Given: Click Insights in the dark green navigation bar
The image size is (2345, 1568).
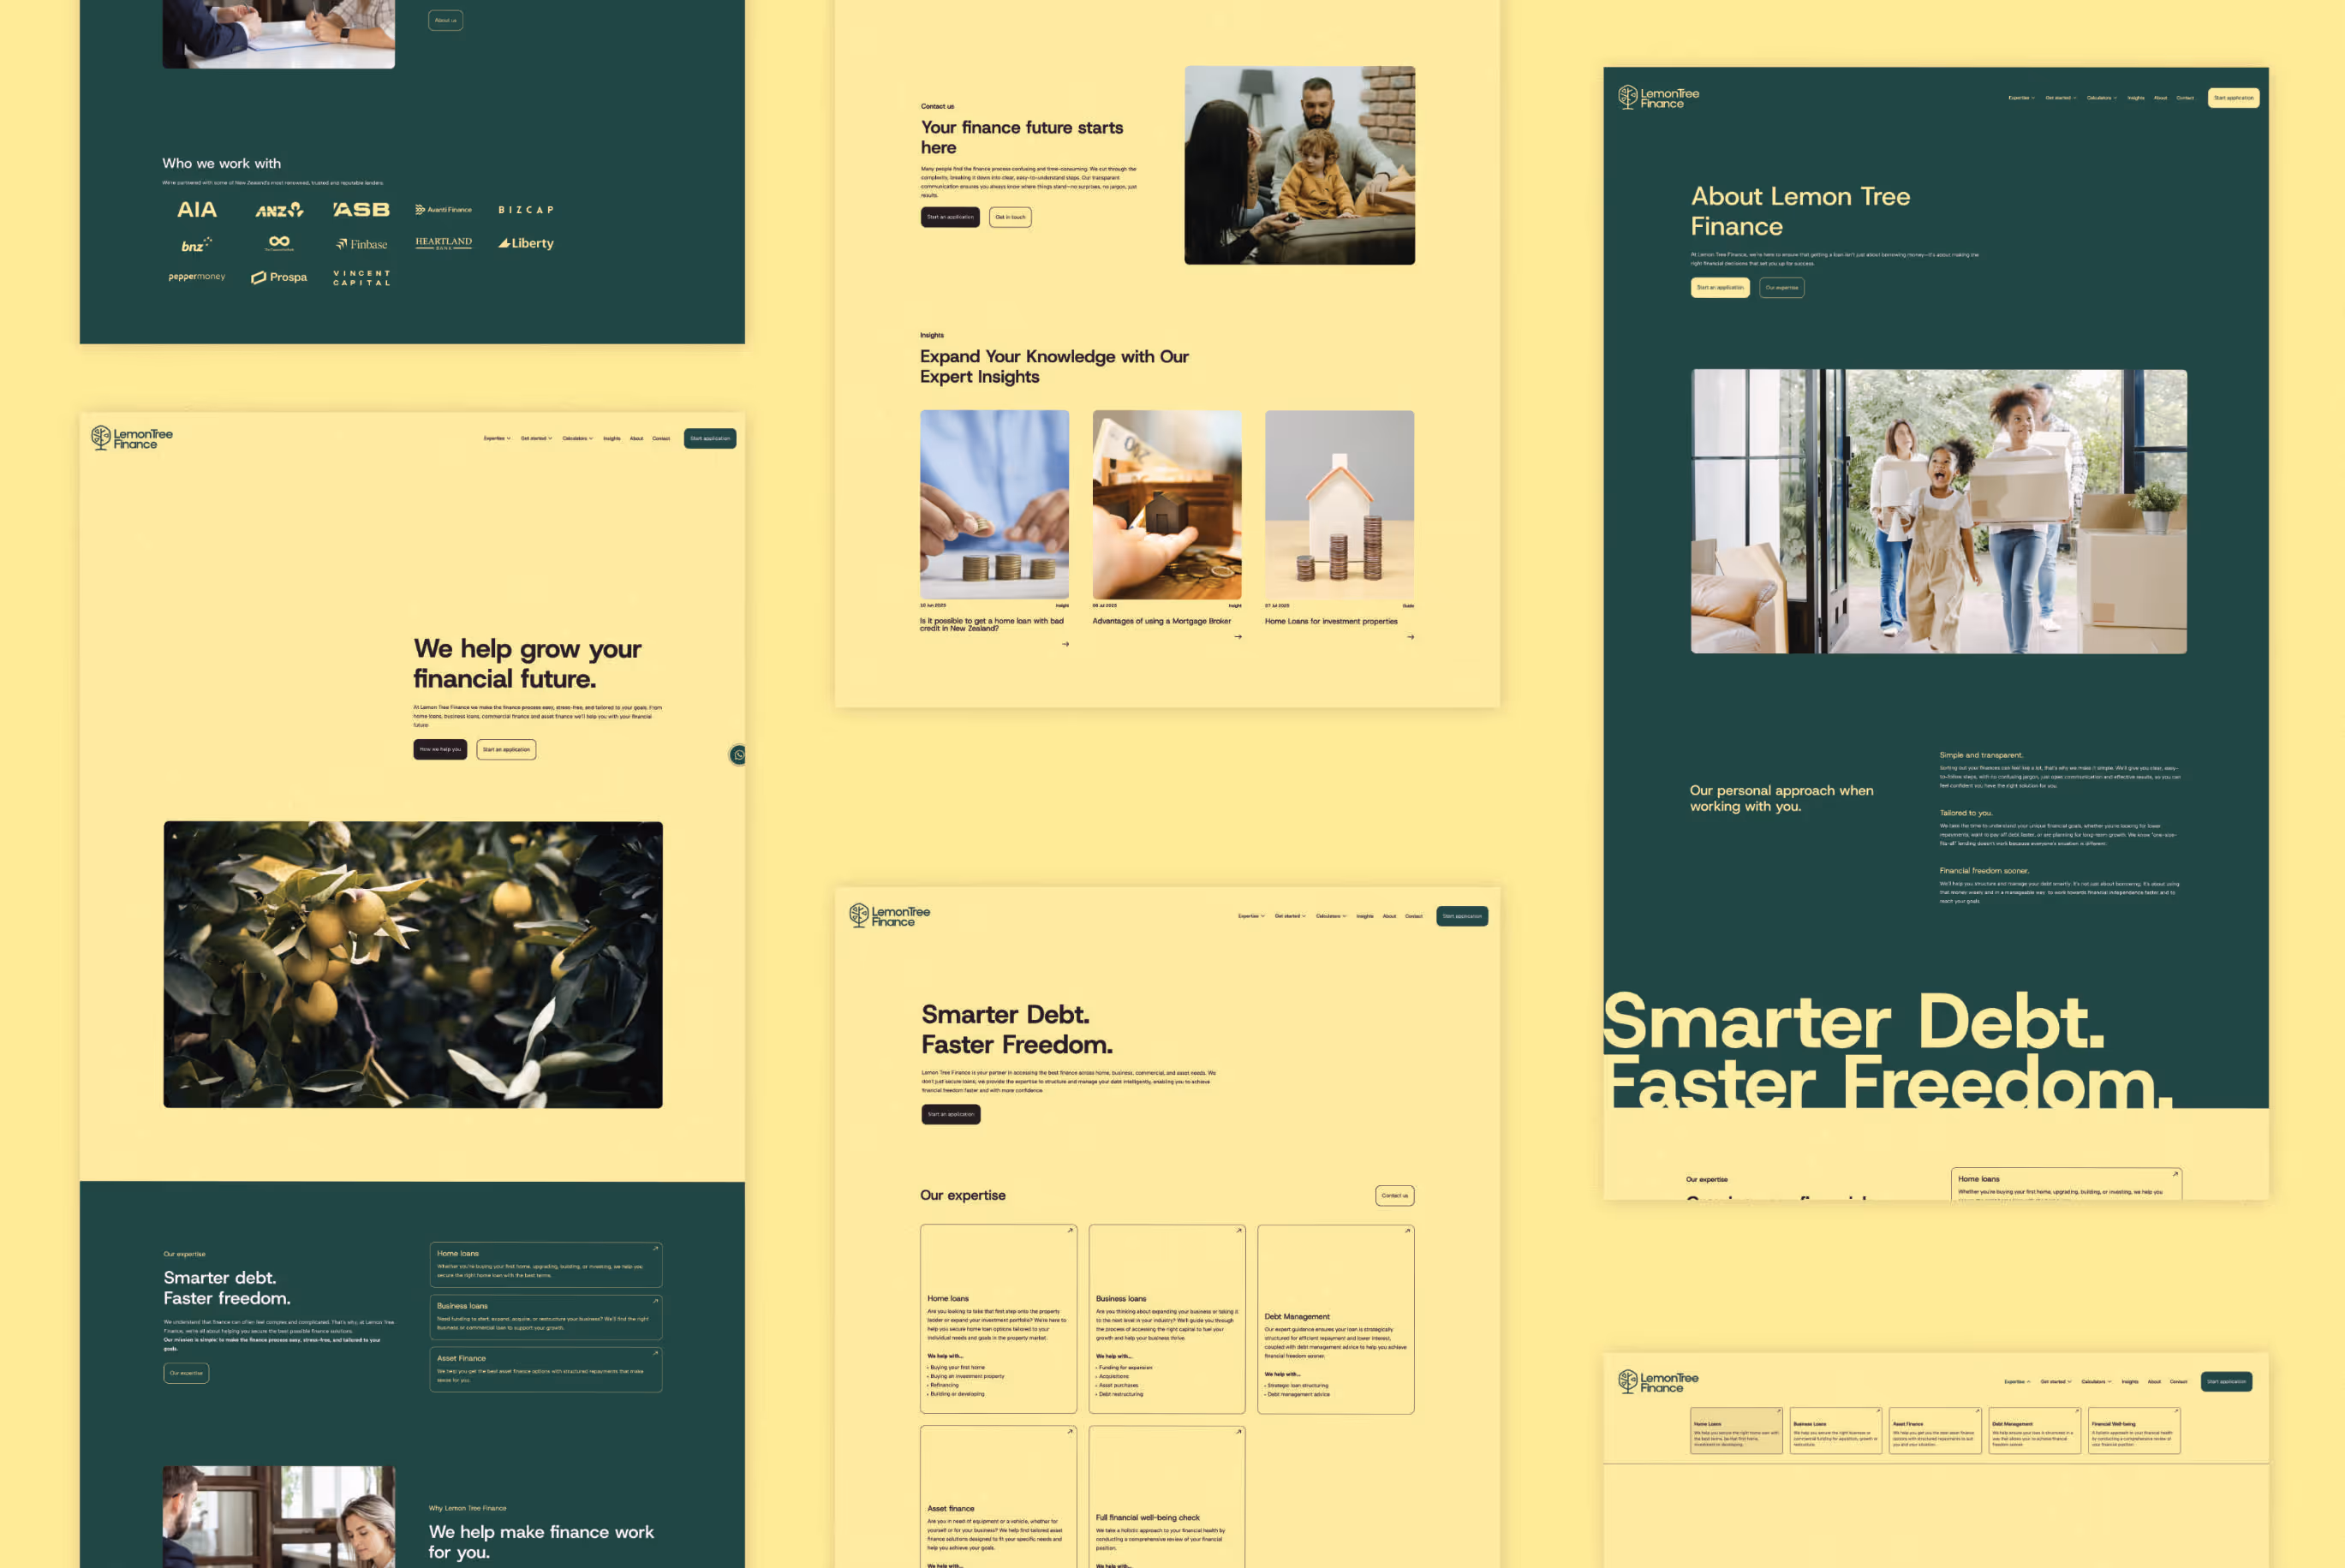Looking at the screenshot, I should pyautogui.click(x=2136, y=98).
